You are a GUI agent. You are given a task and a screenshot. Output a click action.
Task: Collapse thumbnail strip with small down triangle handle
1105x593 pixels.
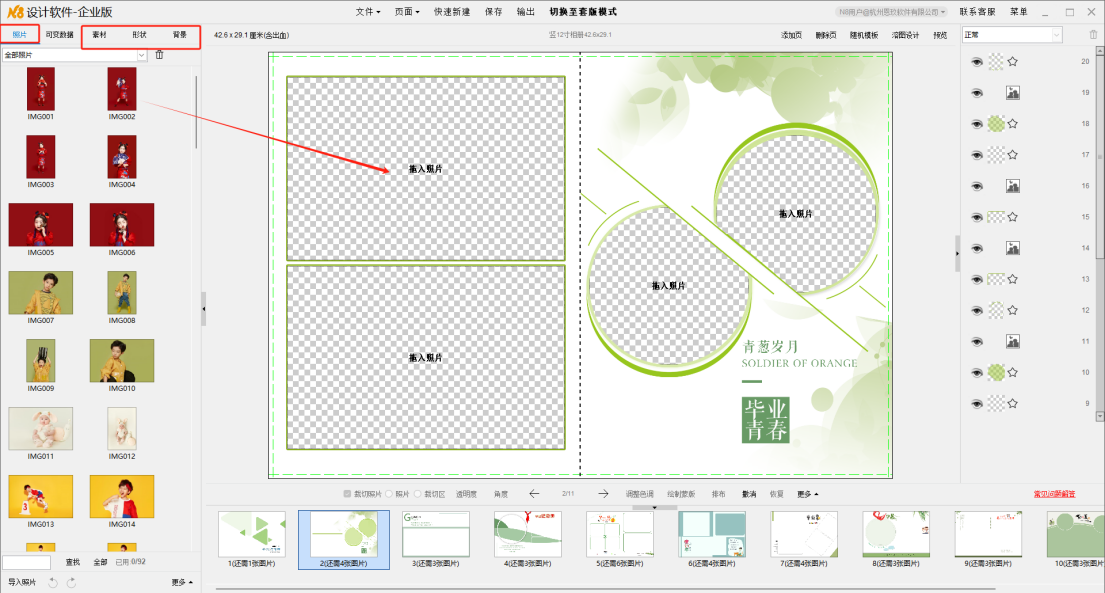[x=654, y=507]
